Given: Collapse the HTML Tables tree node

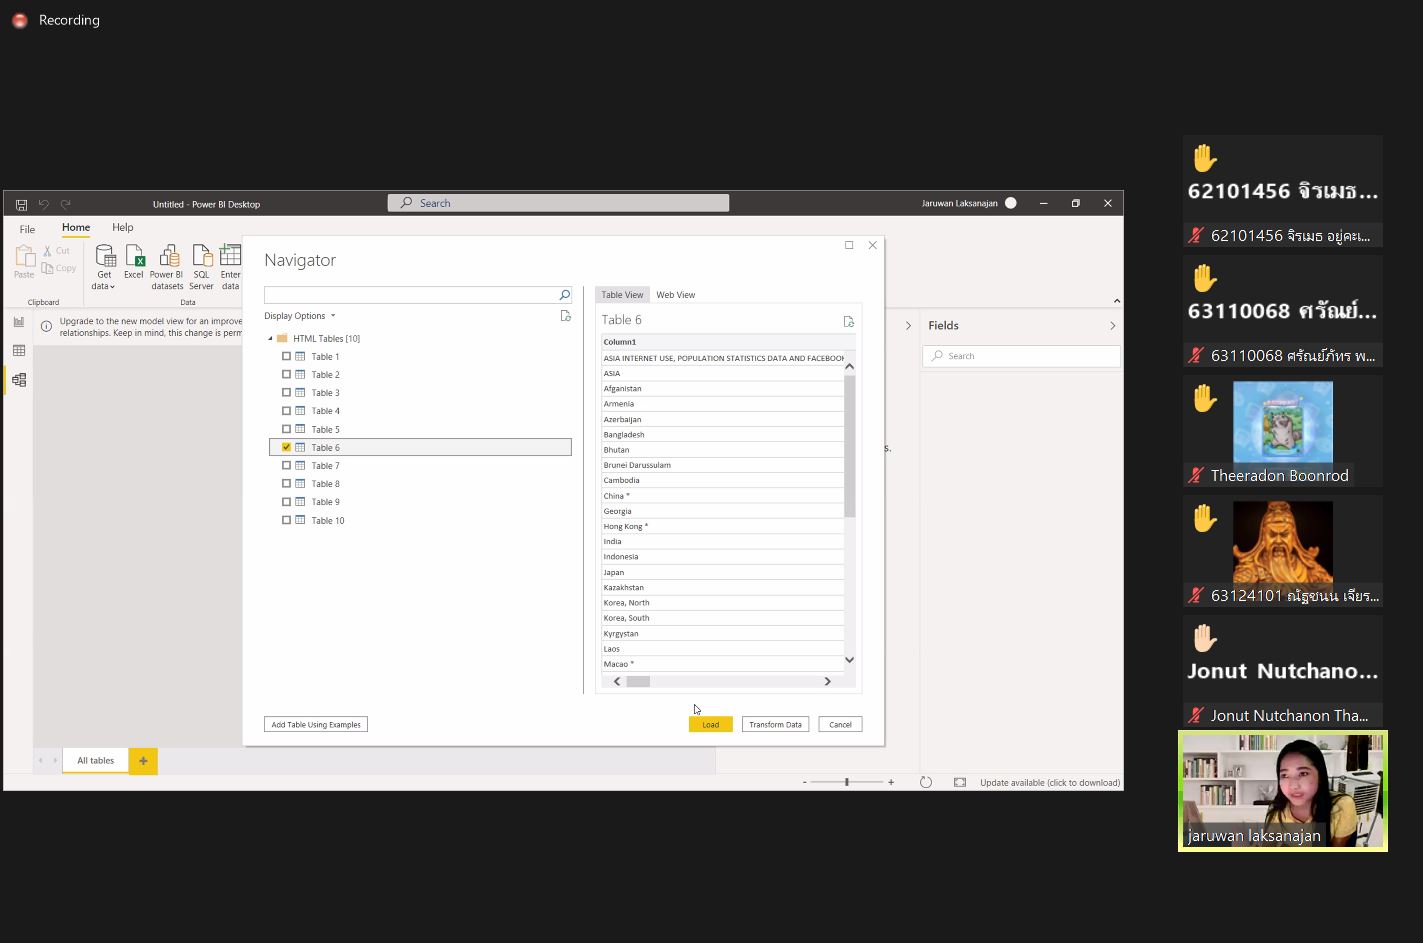Looking at the screenshot, I should (x=270, y=338).
